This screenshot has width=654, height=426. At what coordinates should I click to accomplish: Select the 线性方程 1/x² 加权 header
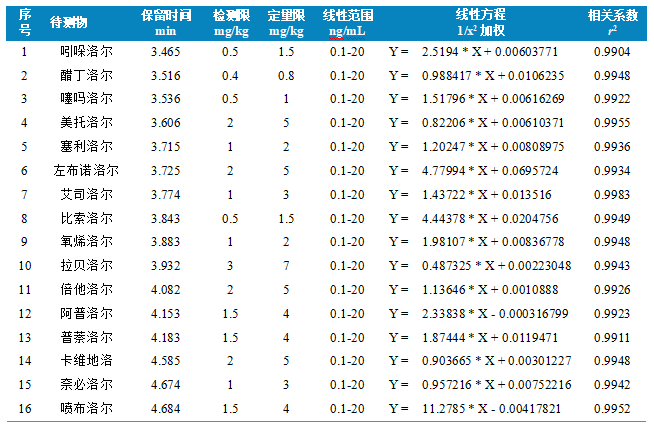[480, 23]
